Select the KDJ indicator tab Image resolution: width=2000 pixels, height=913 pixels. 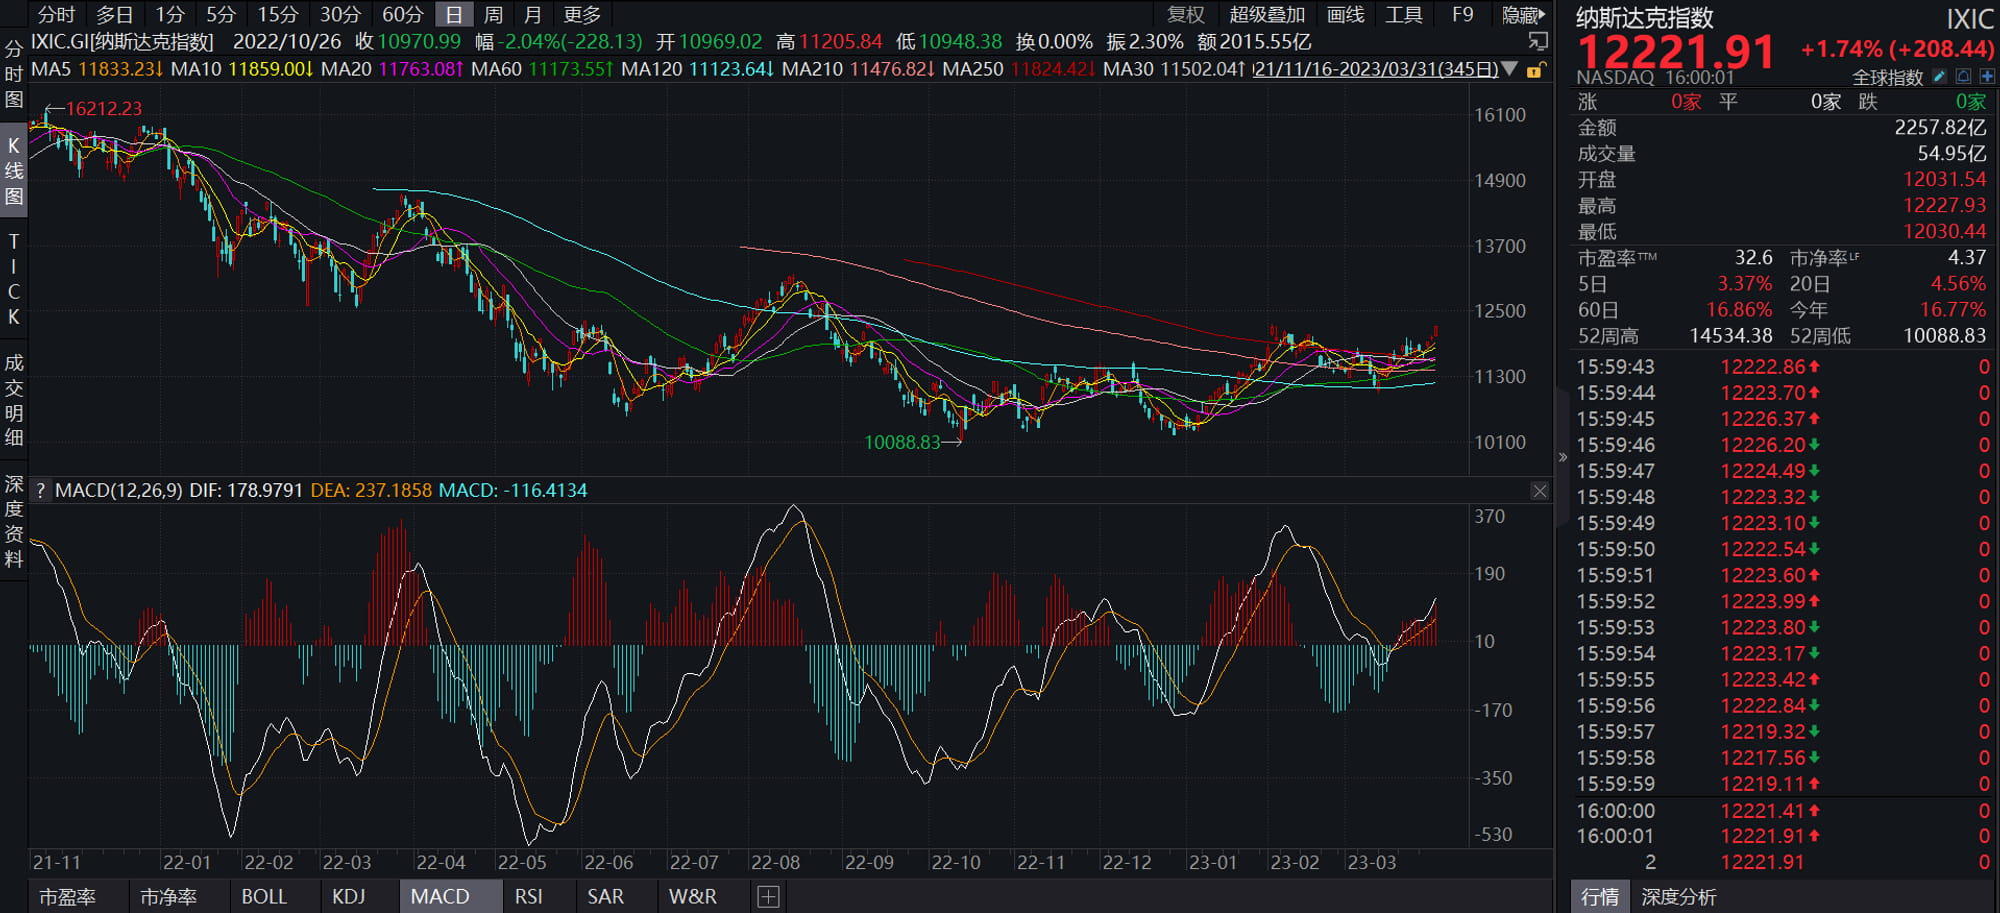(x=349, y=897)
